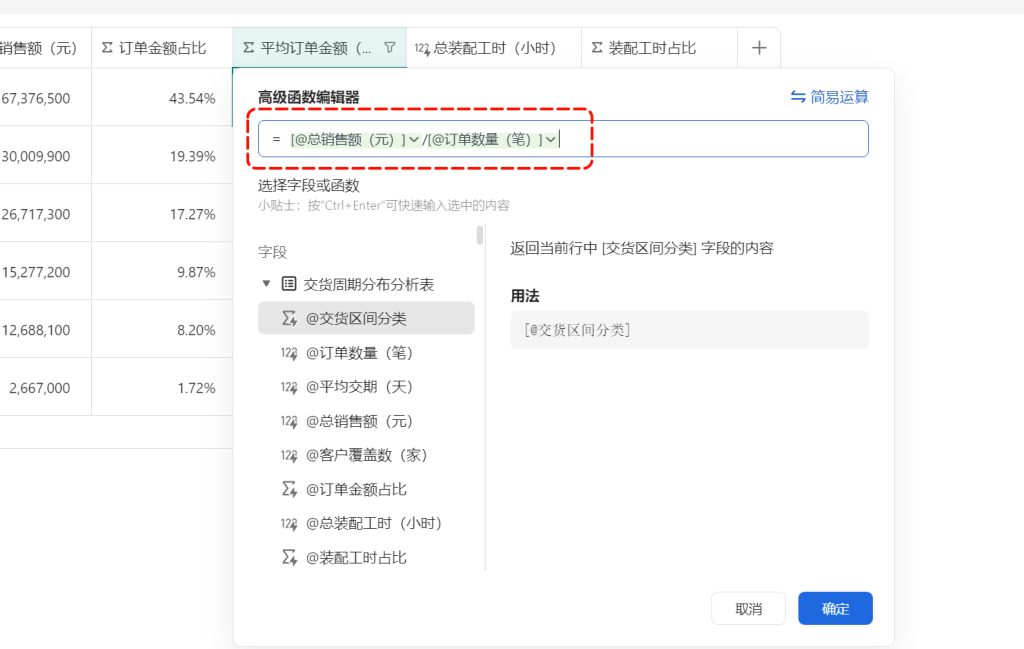Click sigma icon of 平均订单金额 column header

pos(249,48)
